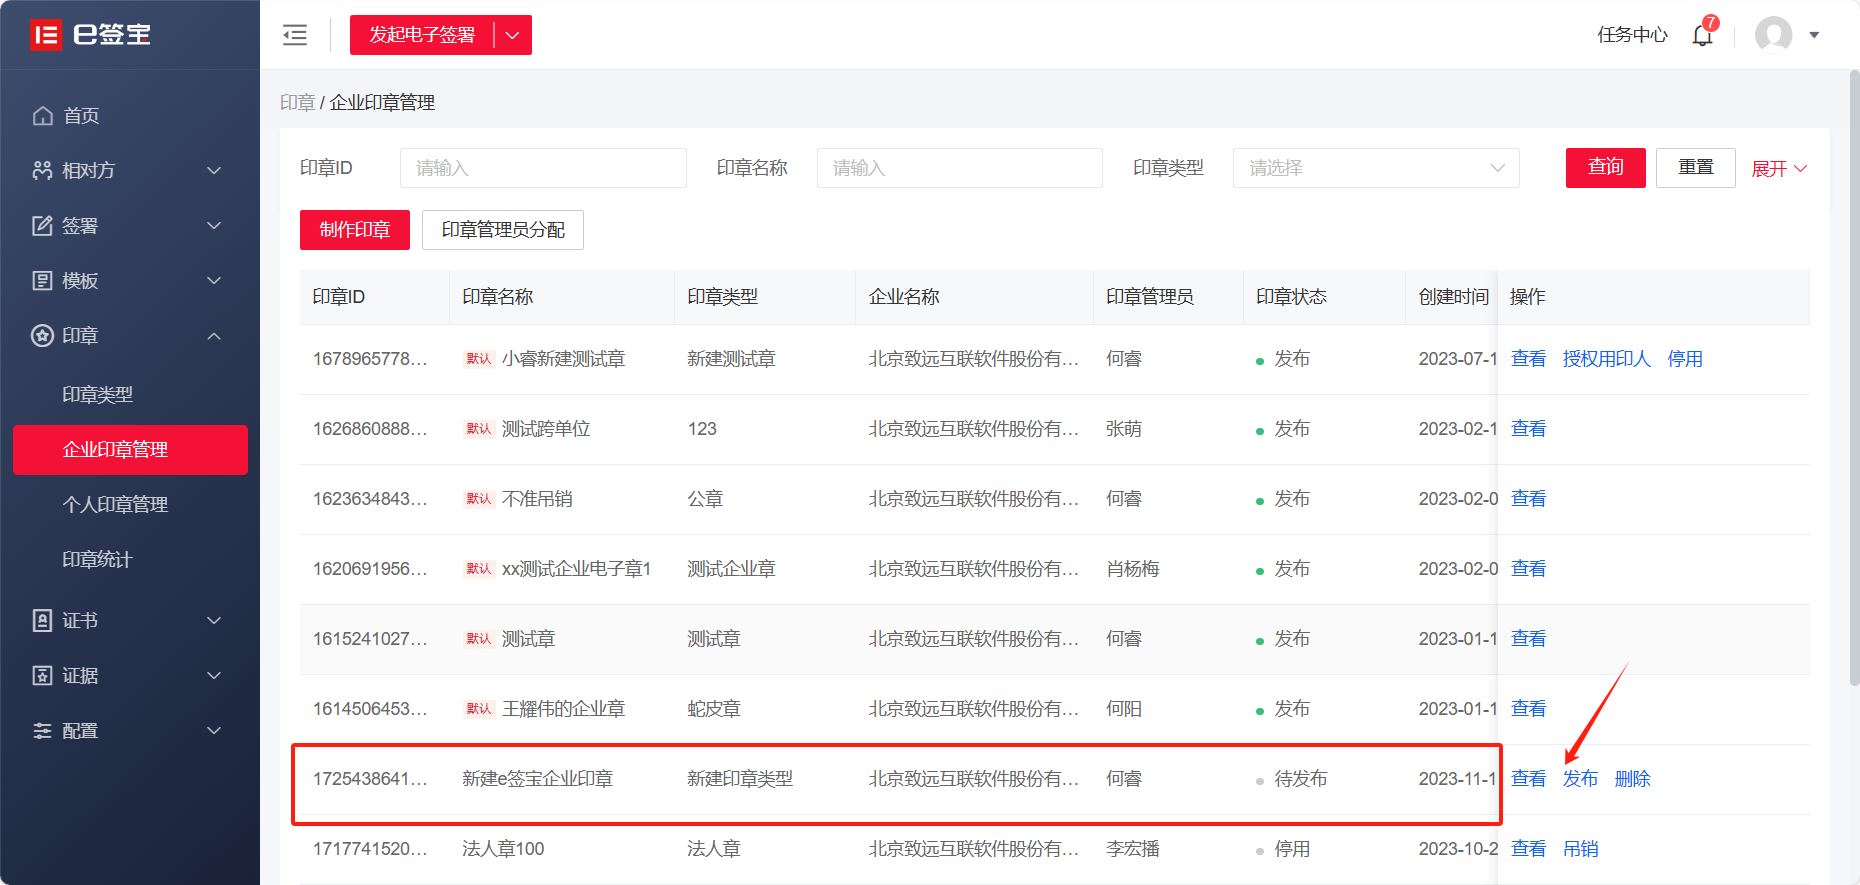Go to 首页 in the sidebar
Screen dimensions: 1860x885
81,116
